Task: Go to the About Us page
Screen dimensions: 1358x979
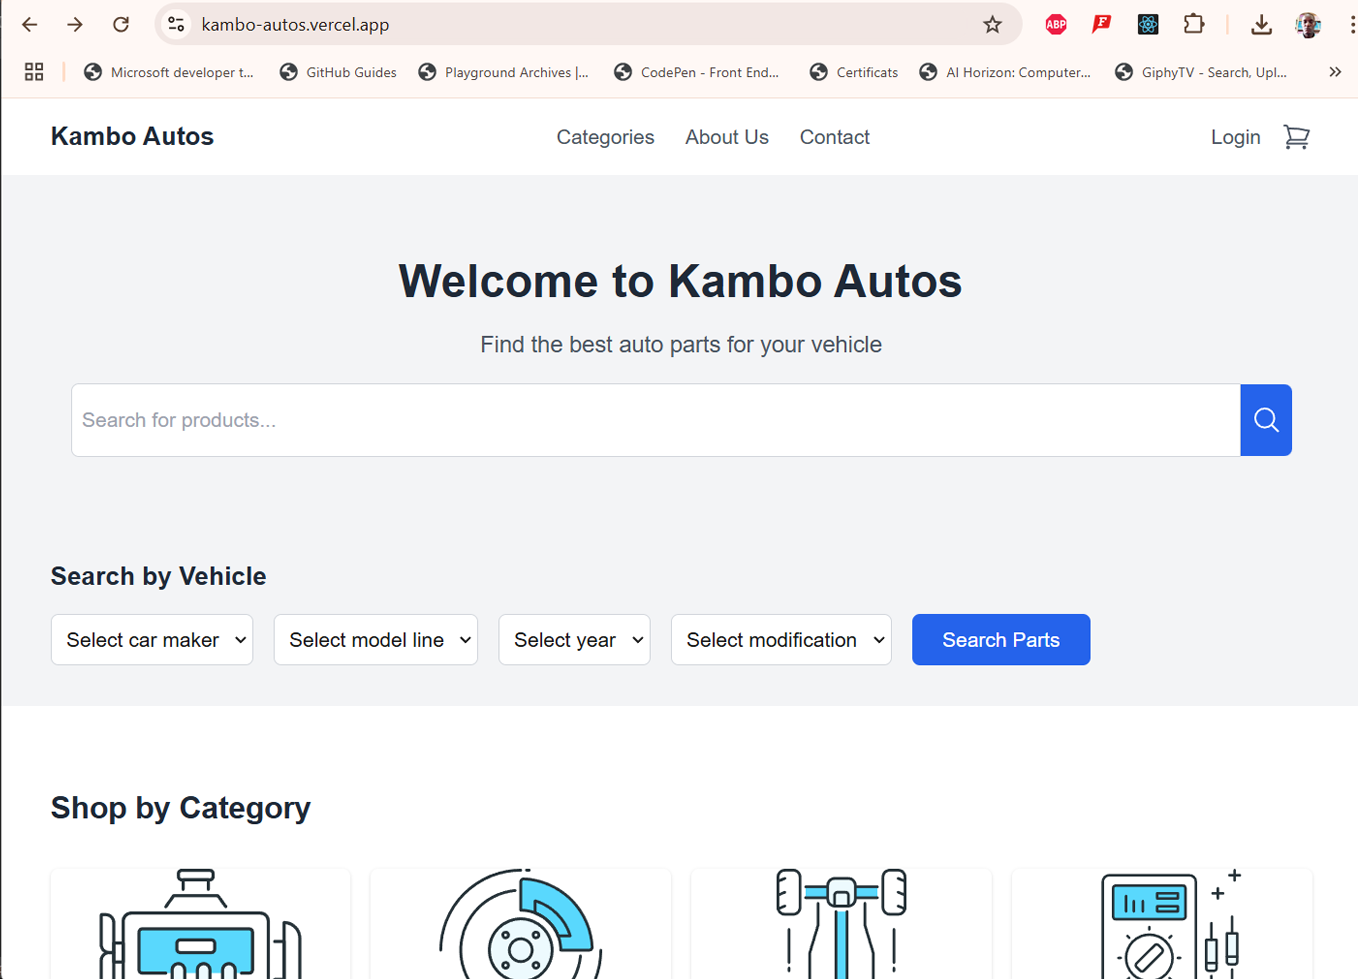Action: coord(726,137)
